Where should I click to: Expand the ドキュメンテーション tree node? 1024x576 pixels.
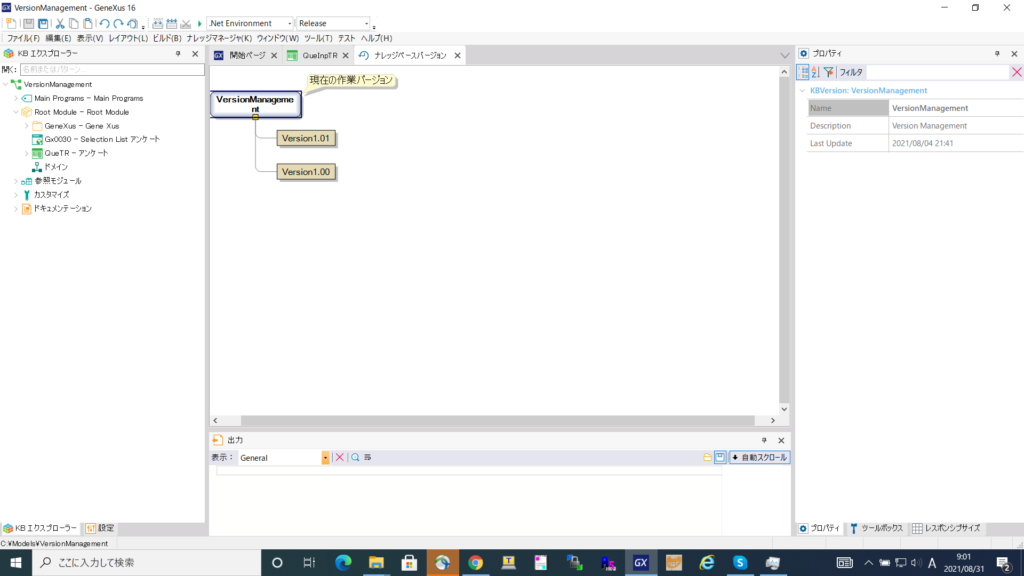tap(16, 208)
